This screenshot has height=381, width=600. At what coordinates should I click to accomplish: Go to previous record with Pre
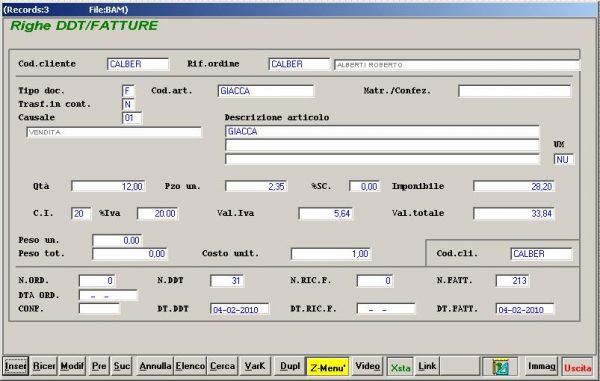coord(99,366)
